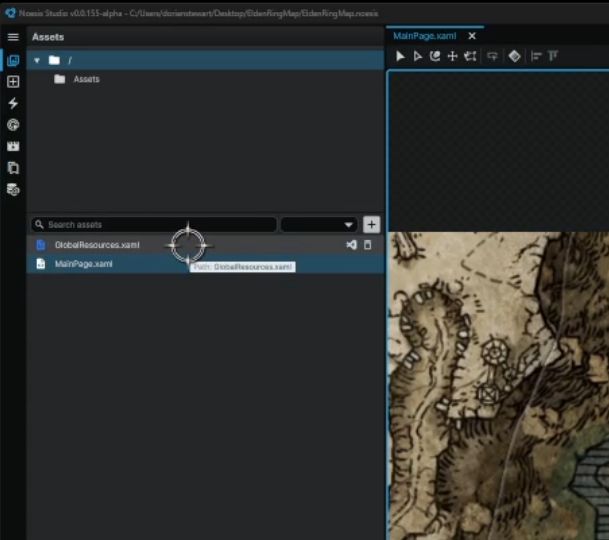This screenshot has width=609, height=540.
Task: Select the Assets panel icon in sidebar
Action: (13, 60)
